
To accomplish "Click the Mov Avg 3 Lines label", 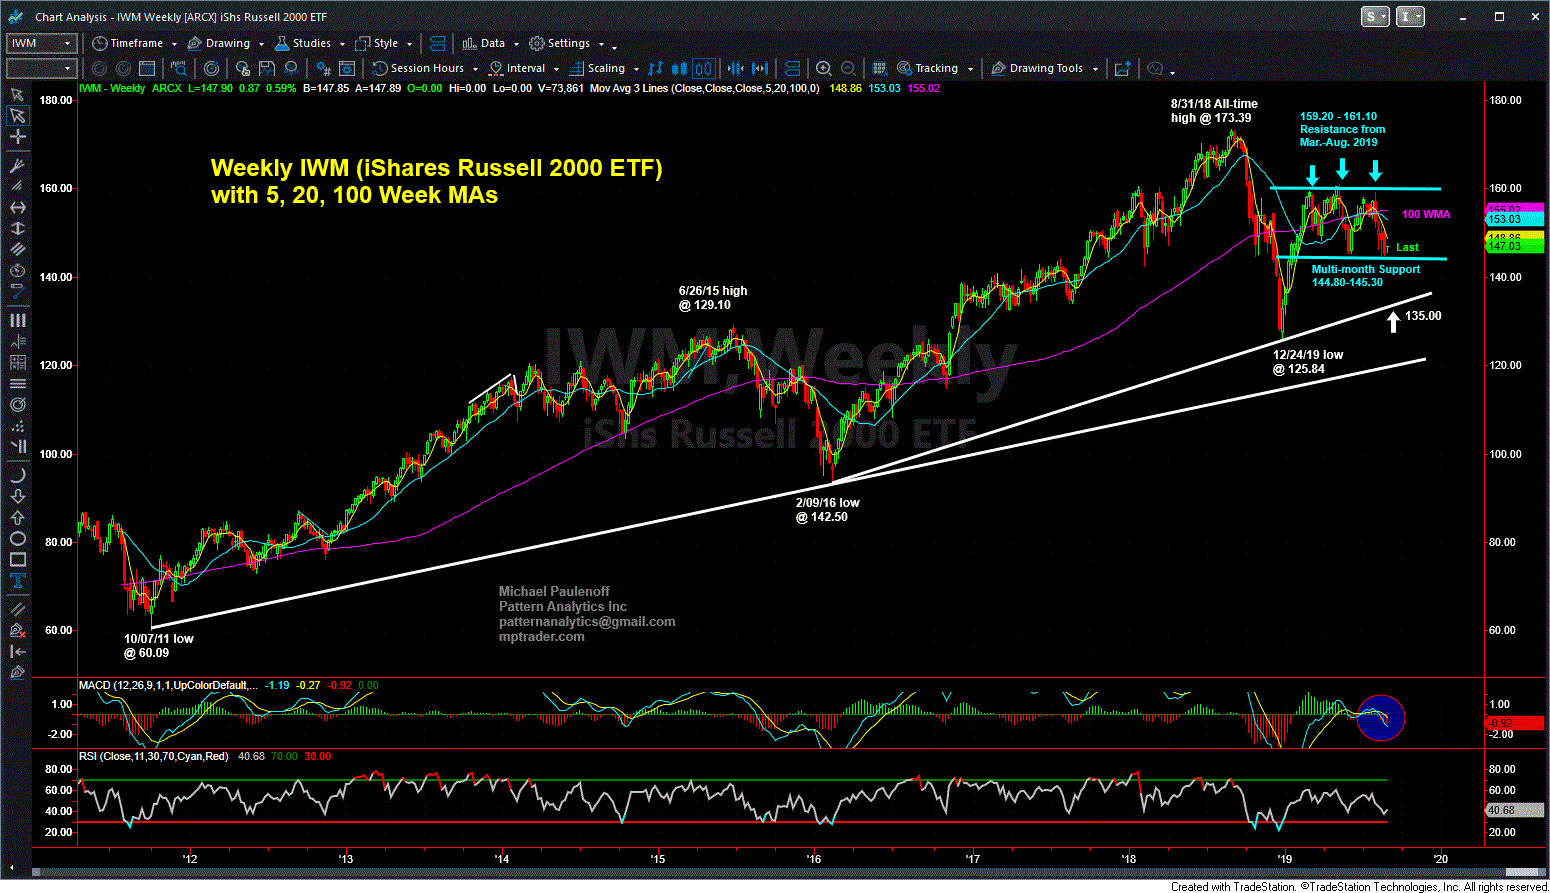I will click(x=704, y=88).
